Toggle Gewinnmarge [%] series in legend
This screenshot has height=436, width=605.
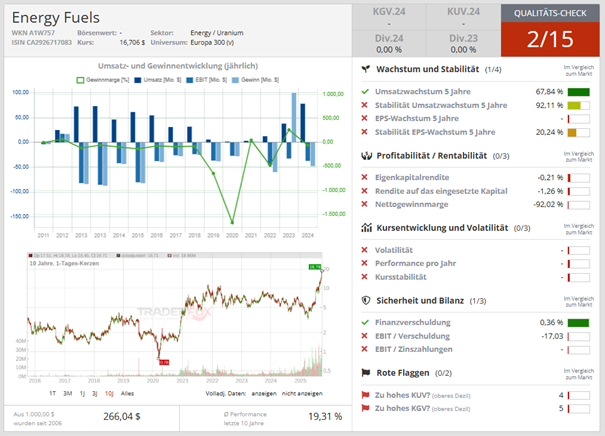tap(103, 80)
